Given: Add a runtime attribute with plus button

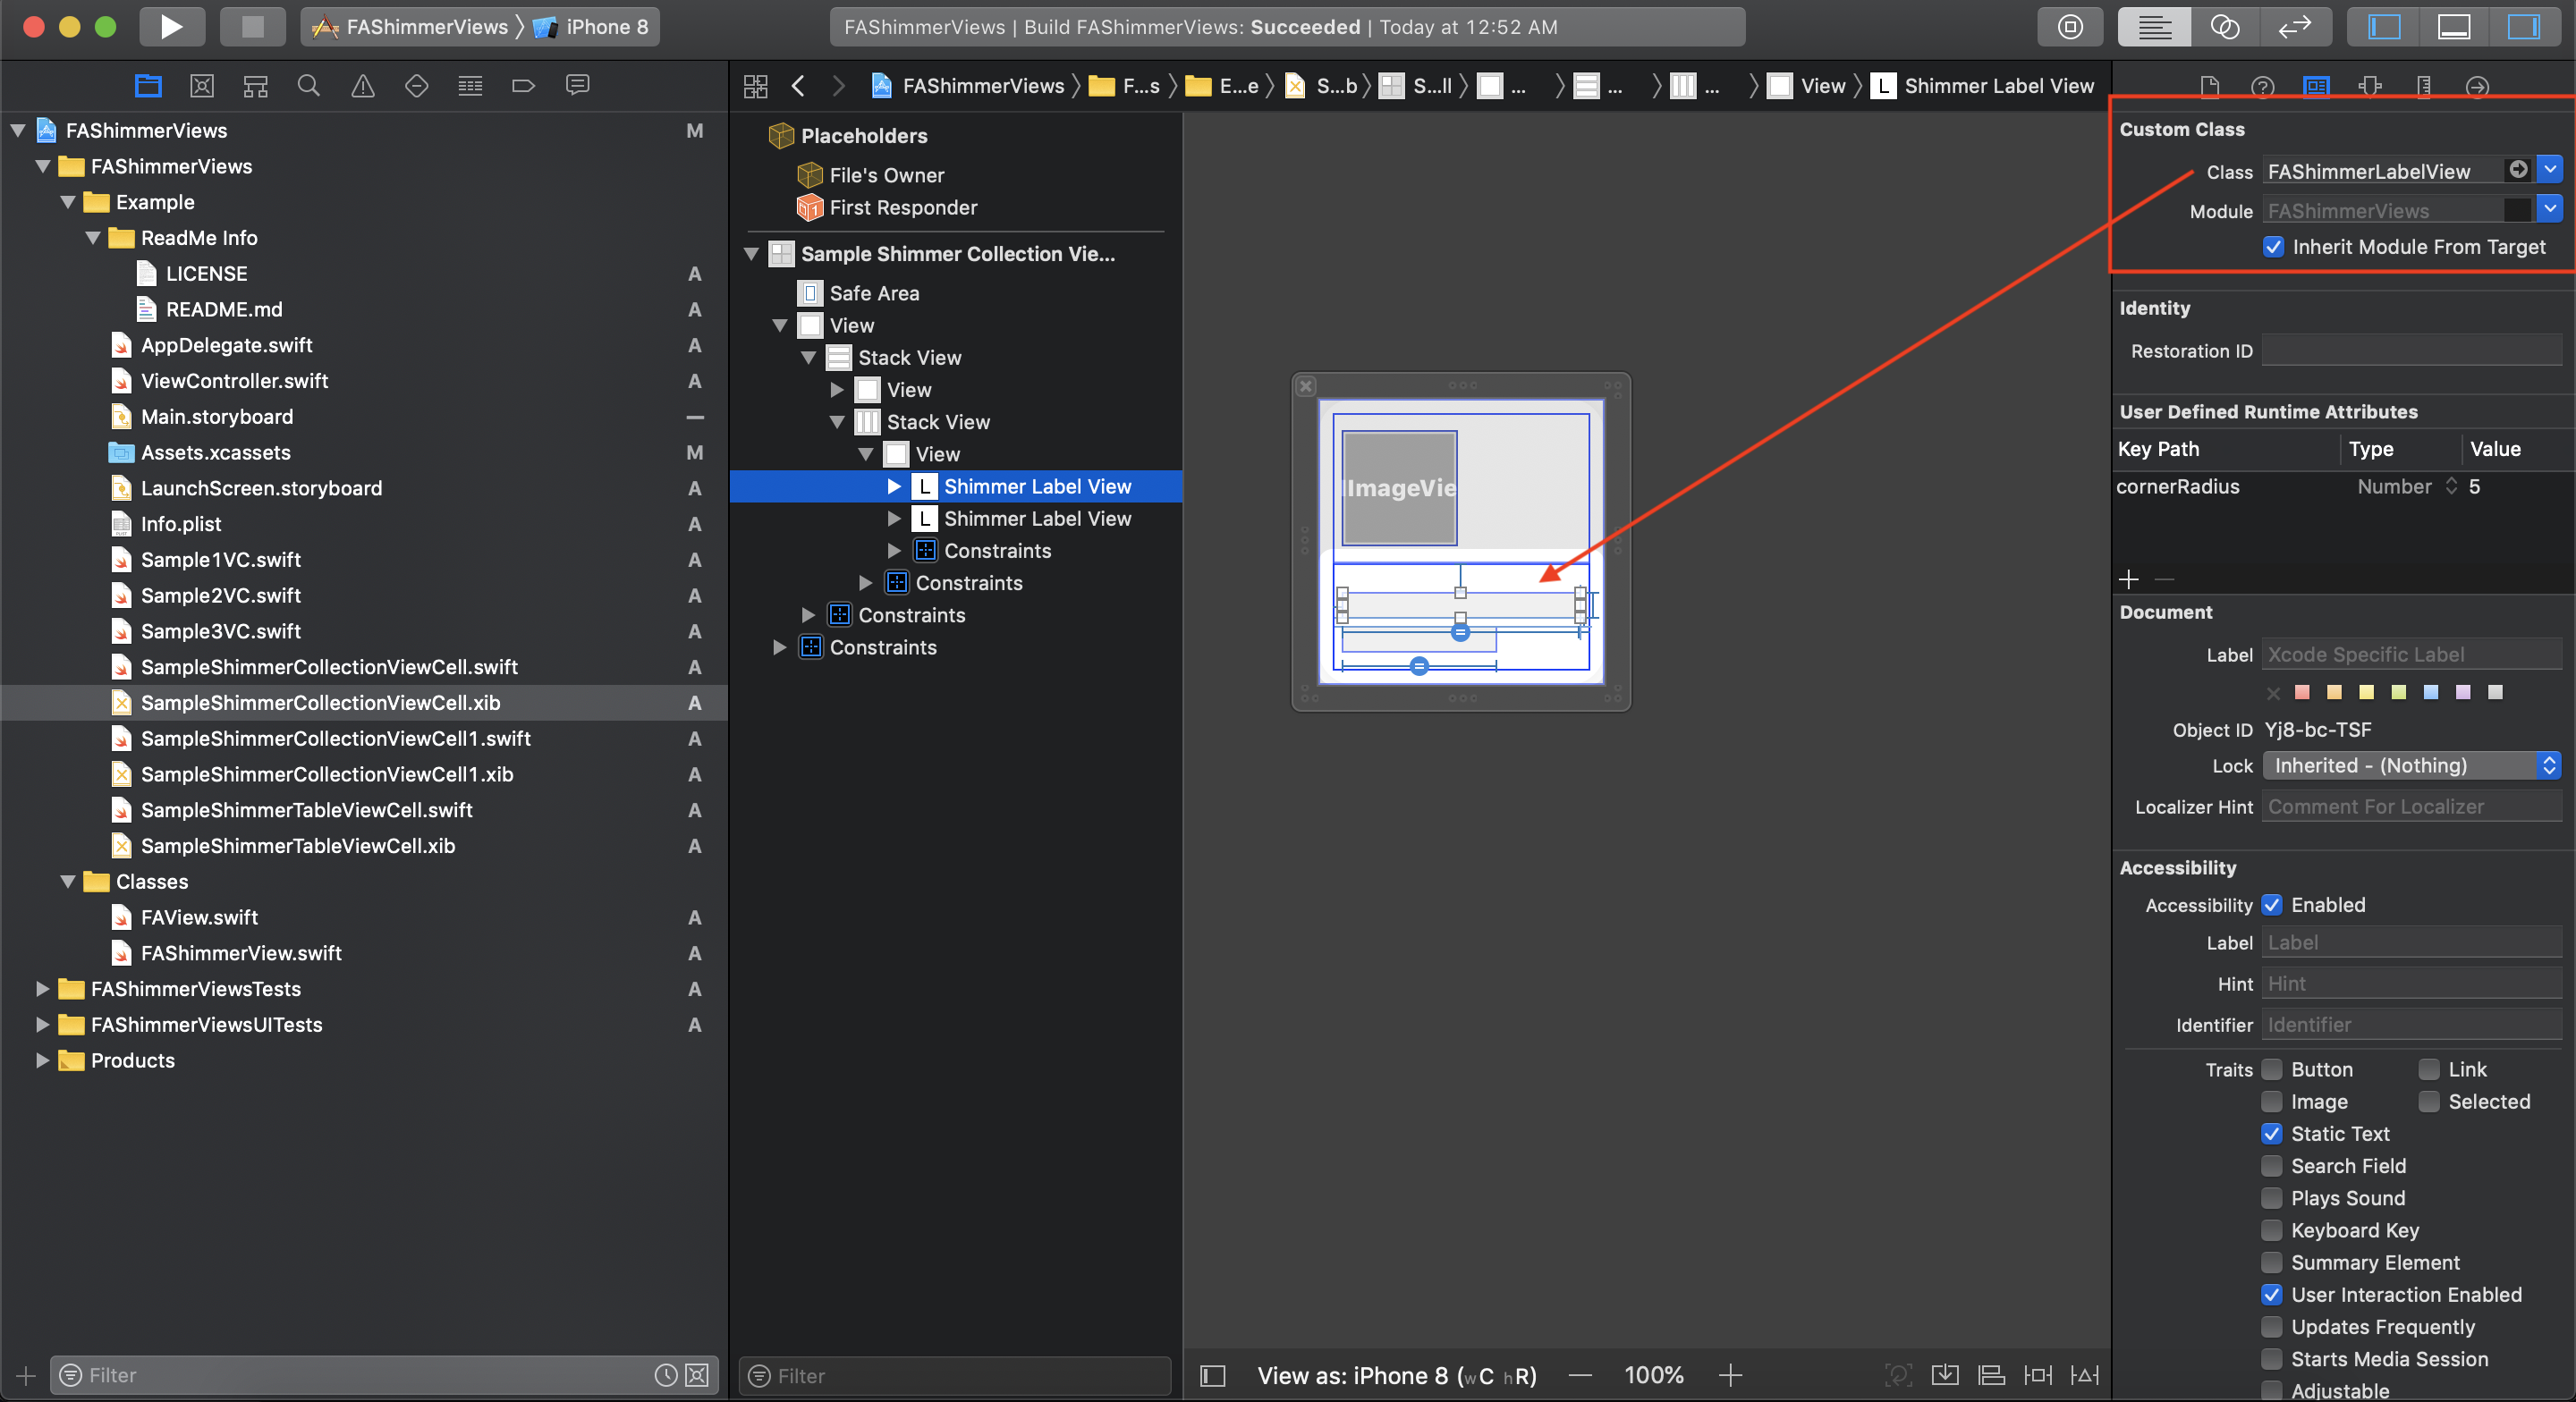Looking at the screenshot, I should point(2129,579).
